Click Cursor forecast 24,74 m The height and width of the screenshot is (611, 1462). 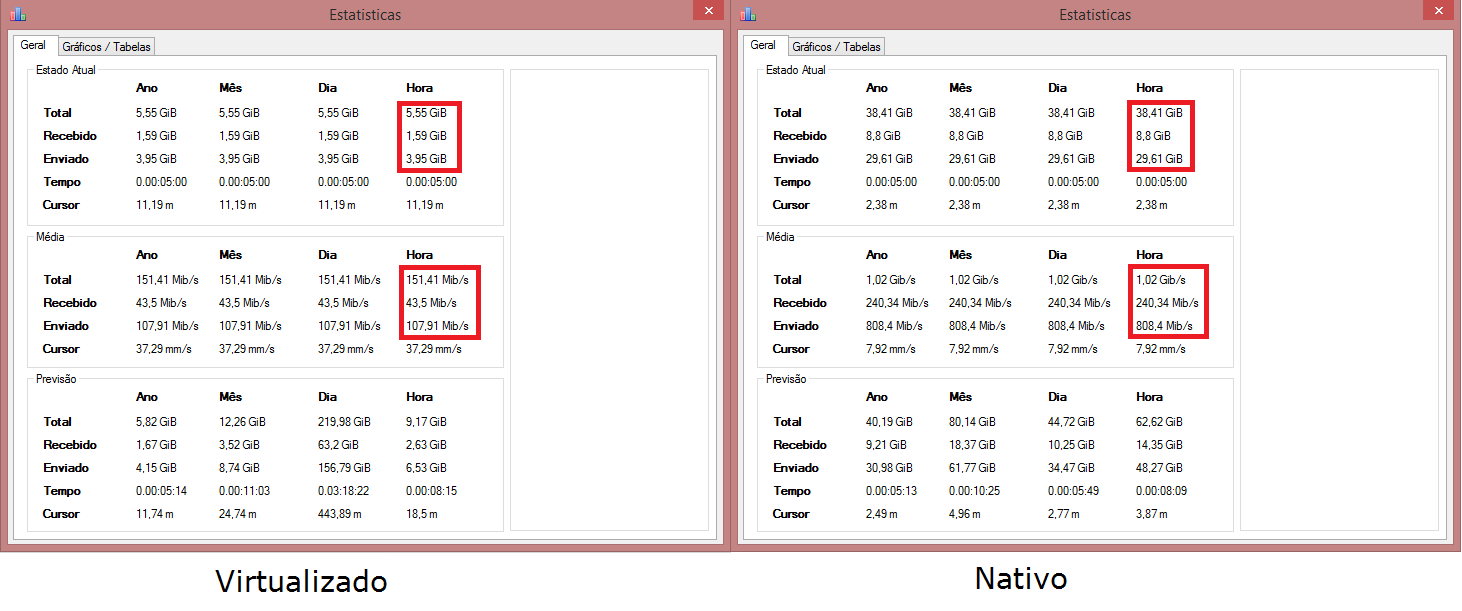point(238,514)
